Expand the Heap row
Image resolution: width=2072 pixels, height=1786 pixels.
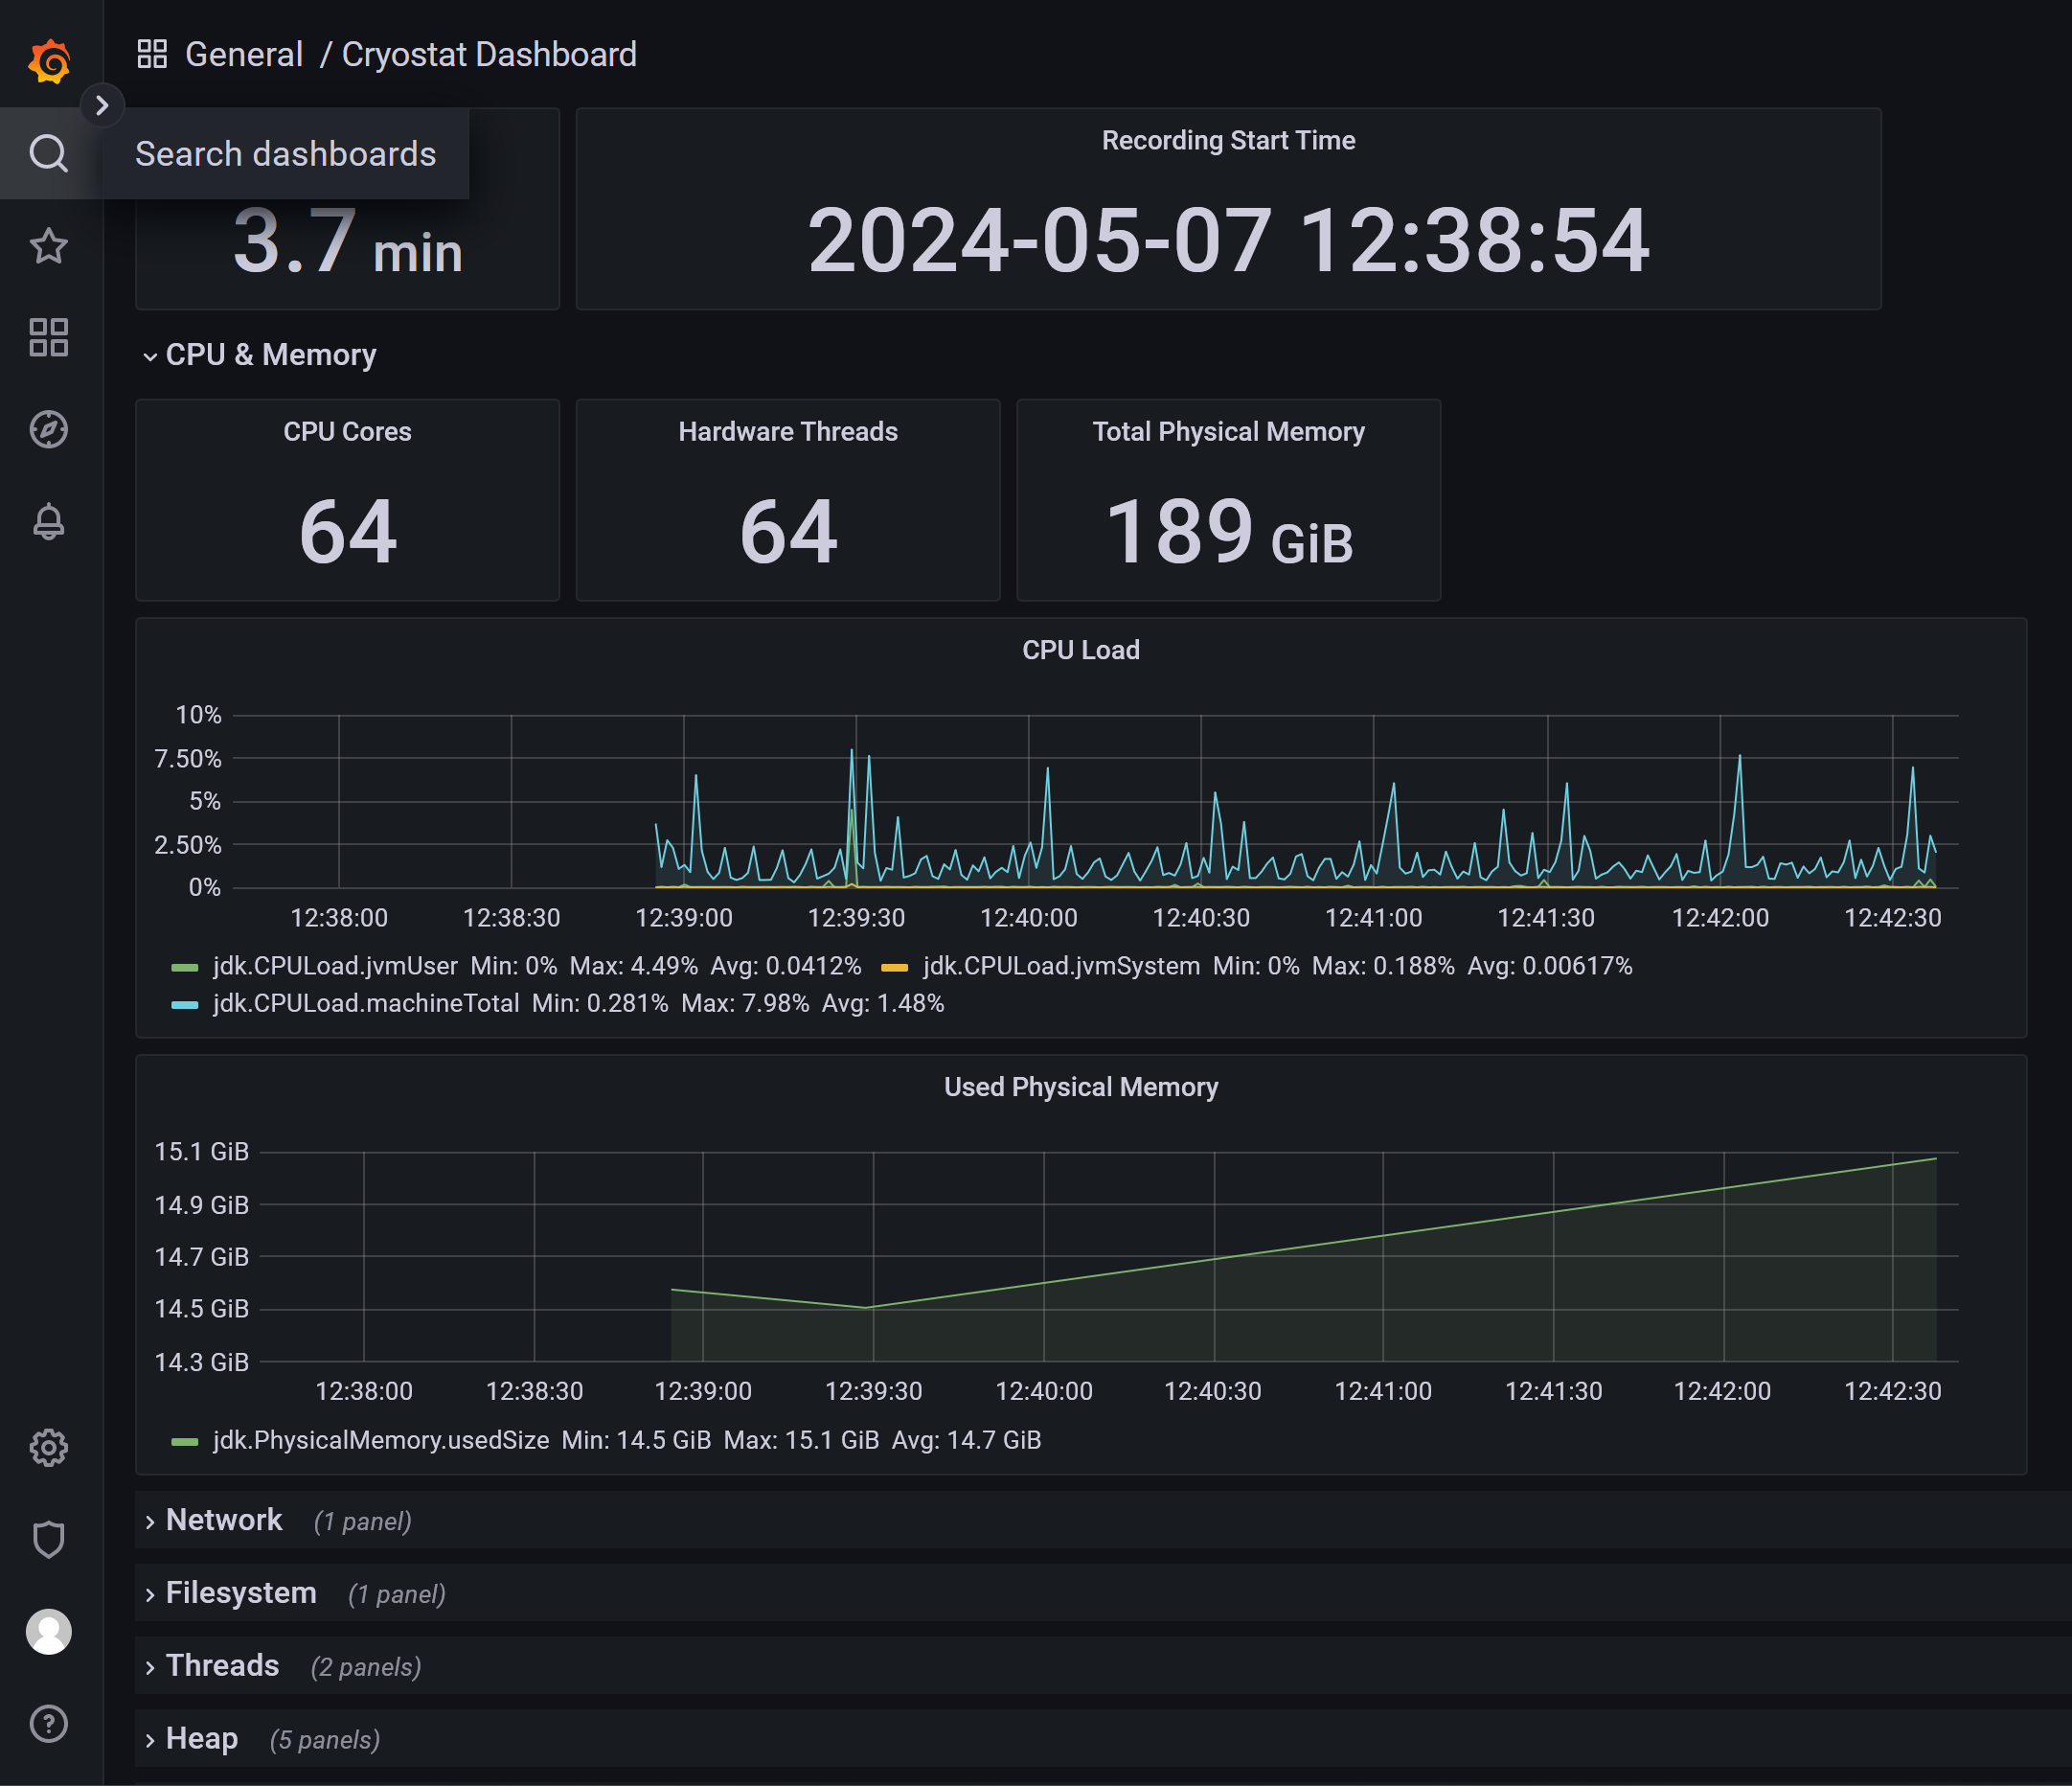201,1739
